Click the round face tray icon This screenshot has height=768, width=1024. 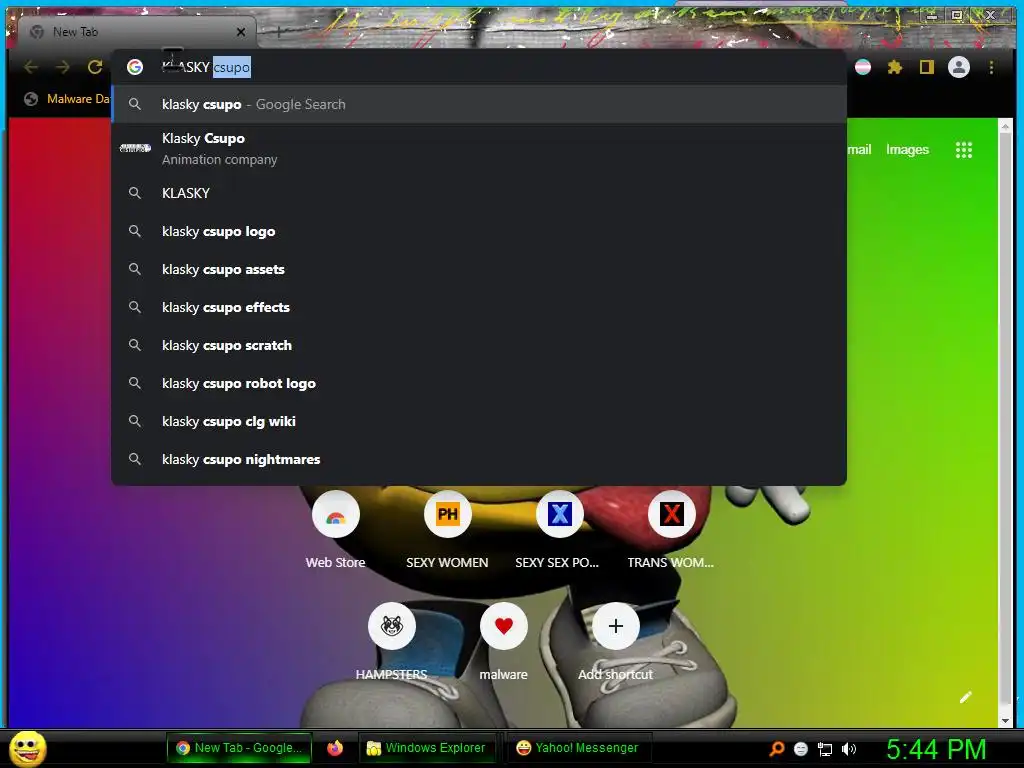(x=801, y=749)
